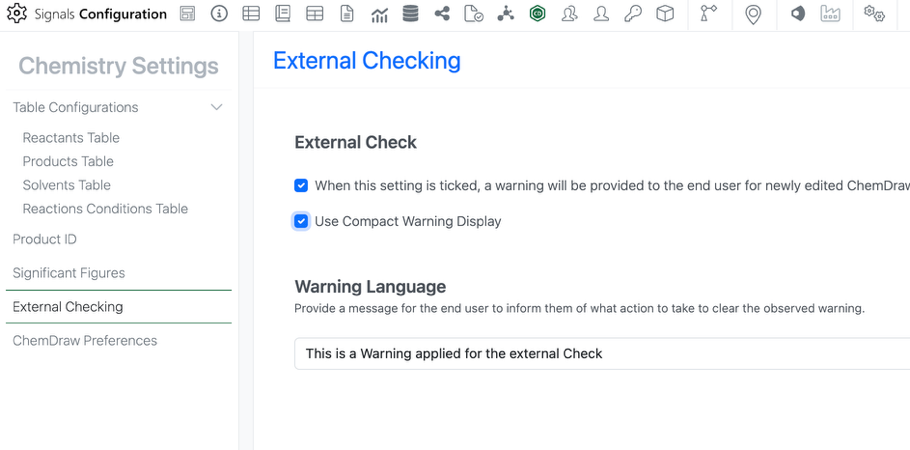Open the form layout icon in toolbar

pyautogui.click(x=187, y=14)
